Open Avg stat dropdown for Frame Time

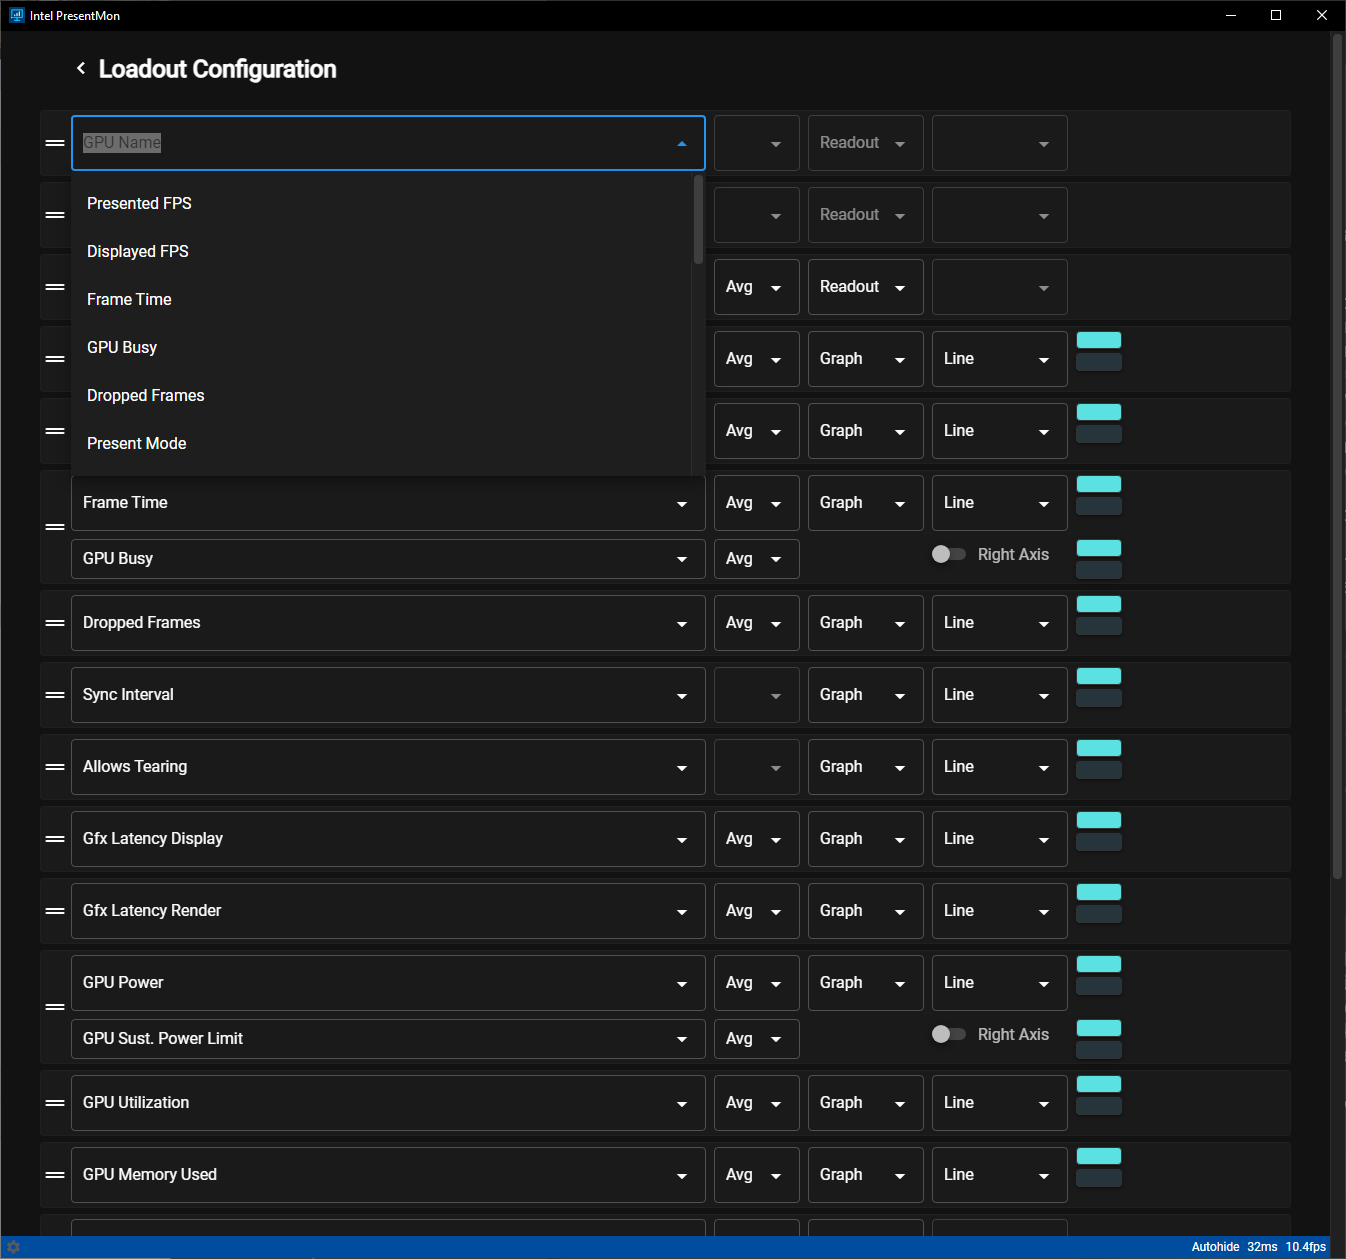[x=757, y=503]
